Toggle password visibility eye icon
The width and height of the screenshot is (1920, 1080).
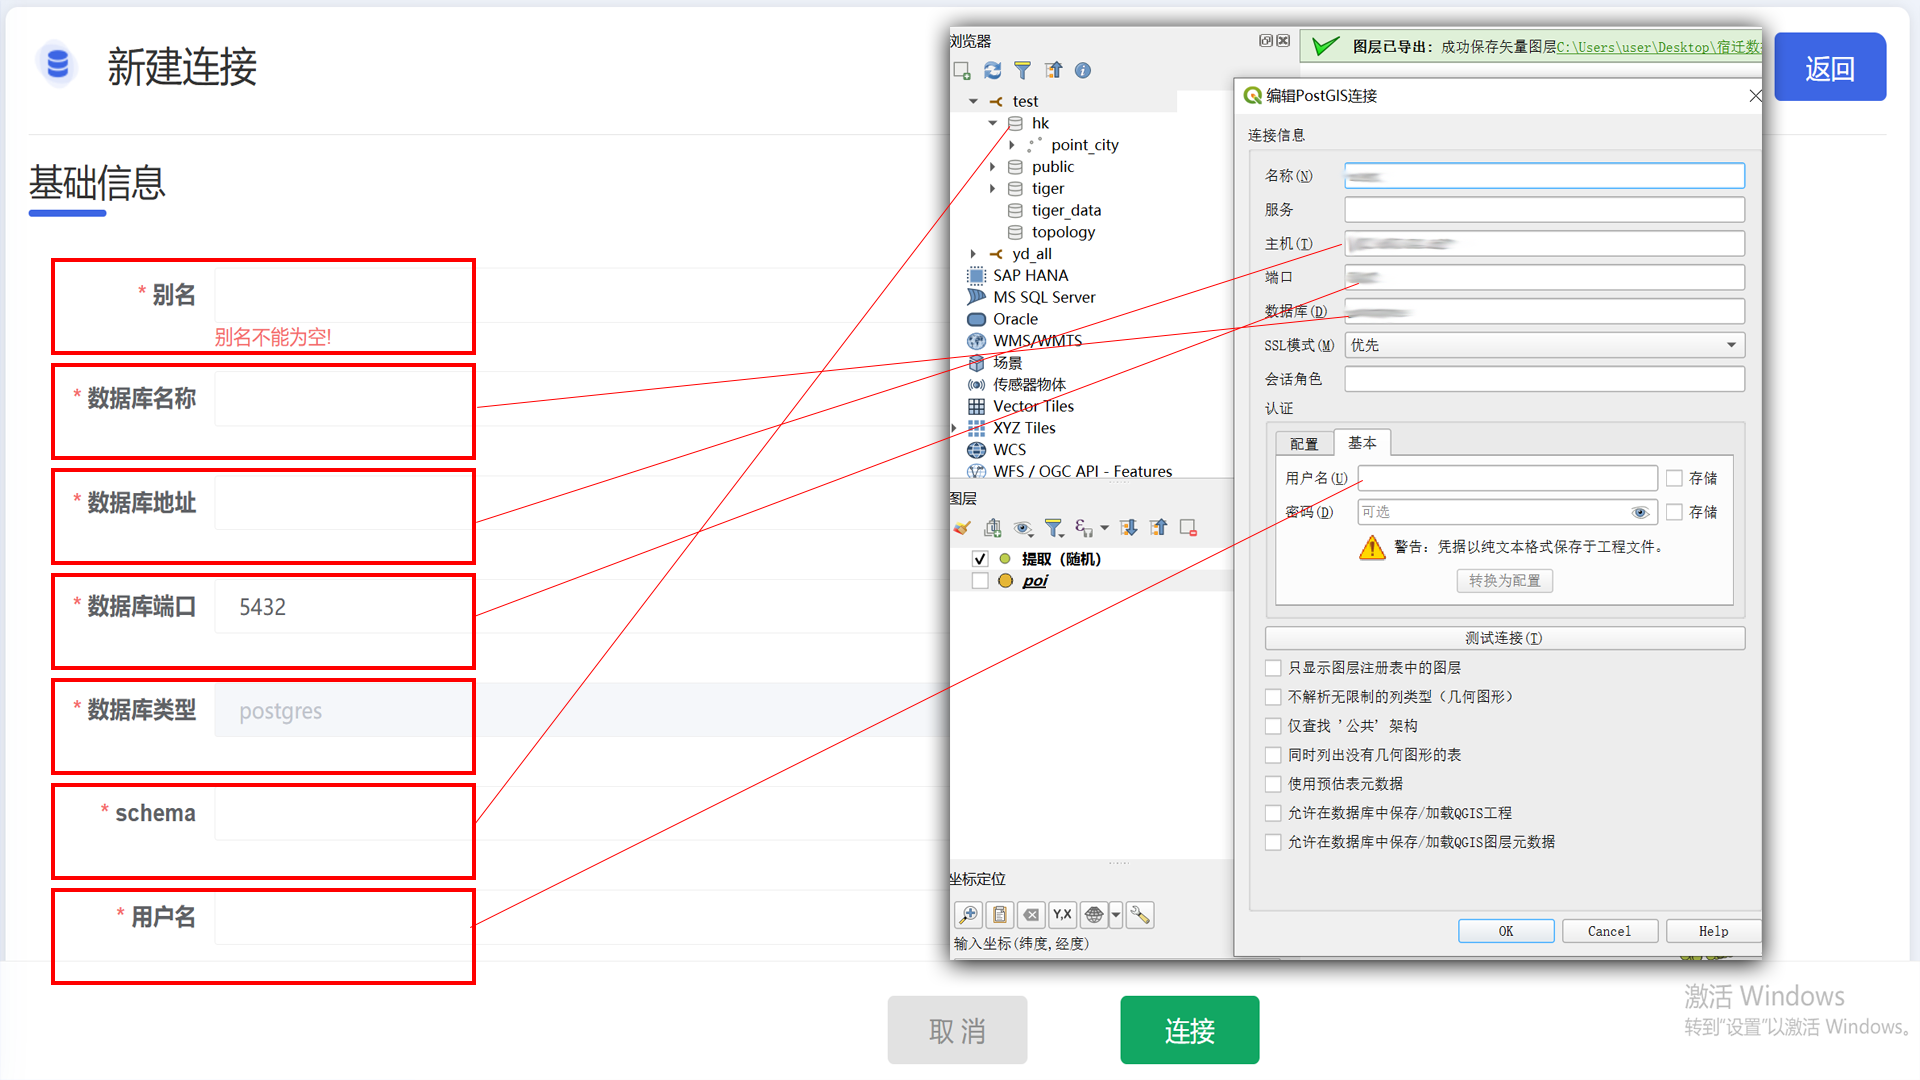(1640, 512)
